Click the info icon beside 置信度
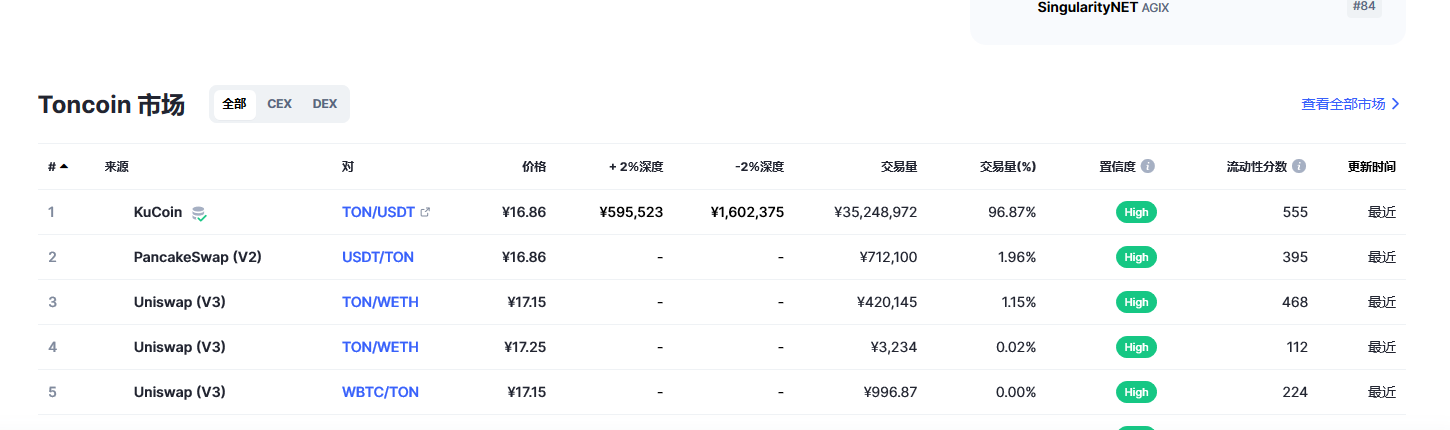1450x430 pixels. point(1148,166)
